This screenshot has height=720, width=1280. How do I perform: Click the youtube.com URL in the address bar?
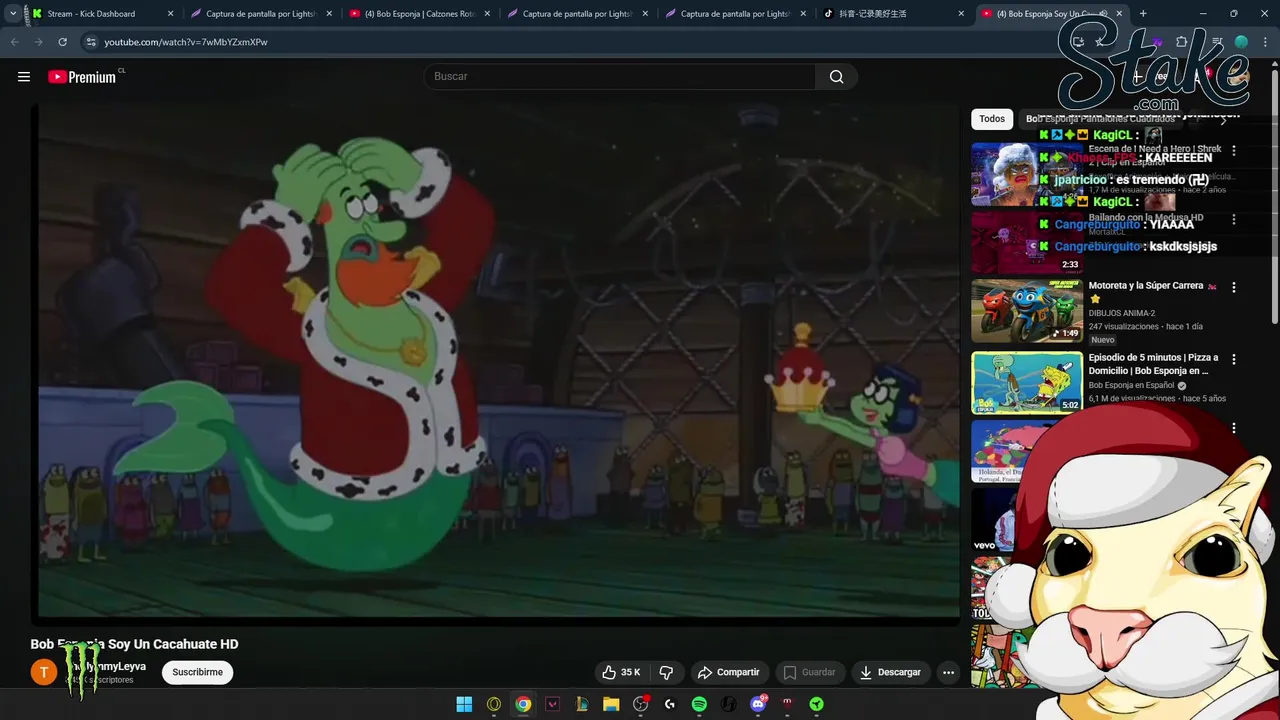click(x=186, y=42)
